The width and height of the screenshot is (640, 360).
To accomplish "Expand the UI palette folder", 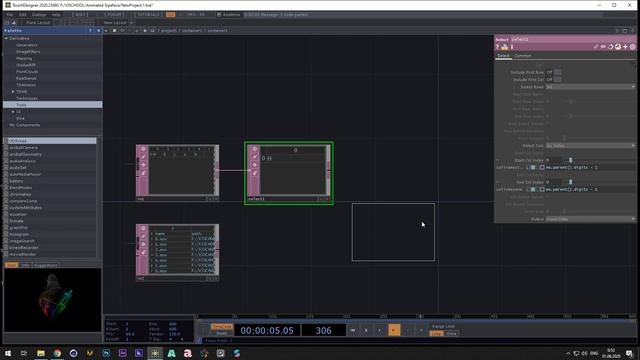I will (x=13, y=111).
